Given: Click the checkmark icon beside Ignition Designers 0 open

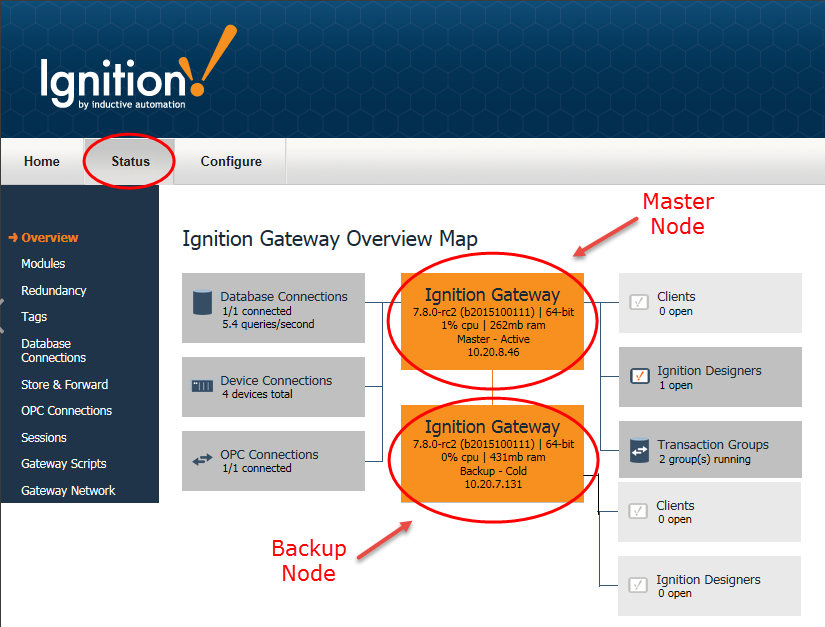Looking at the screenshot, I should coord(638,585).
